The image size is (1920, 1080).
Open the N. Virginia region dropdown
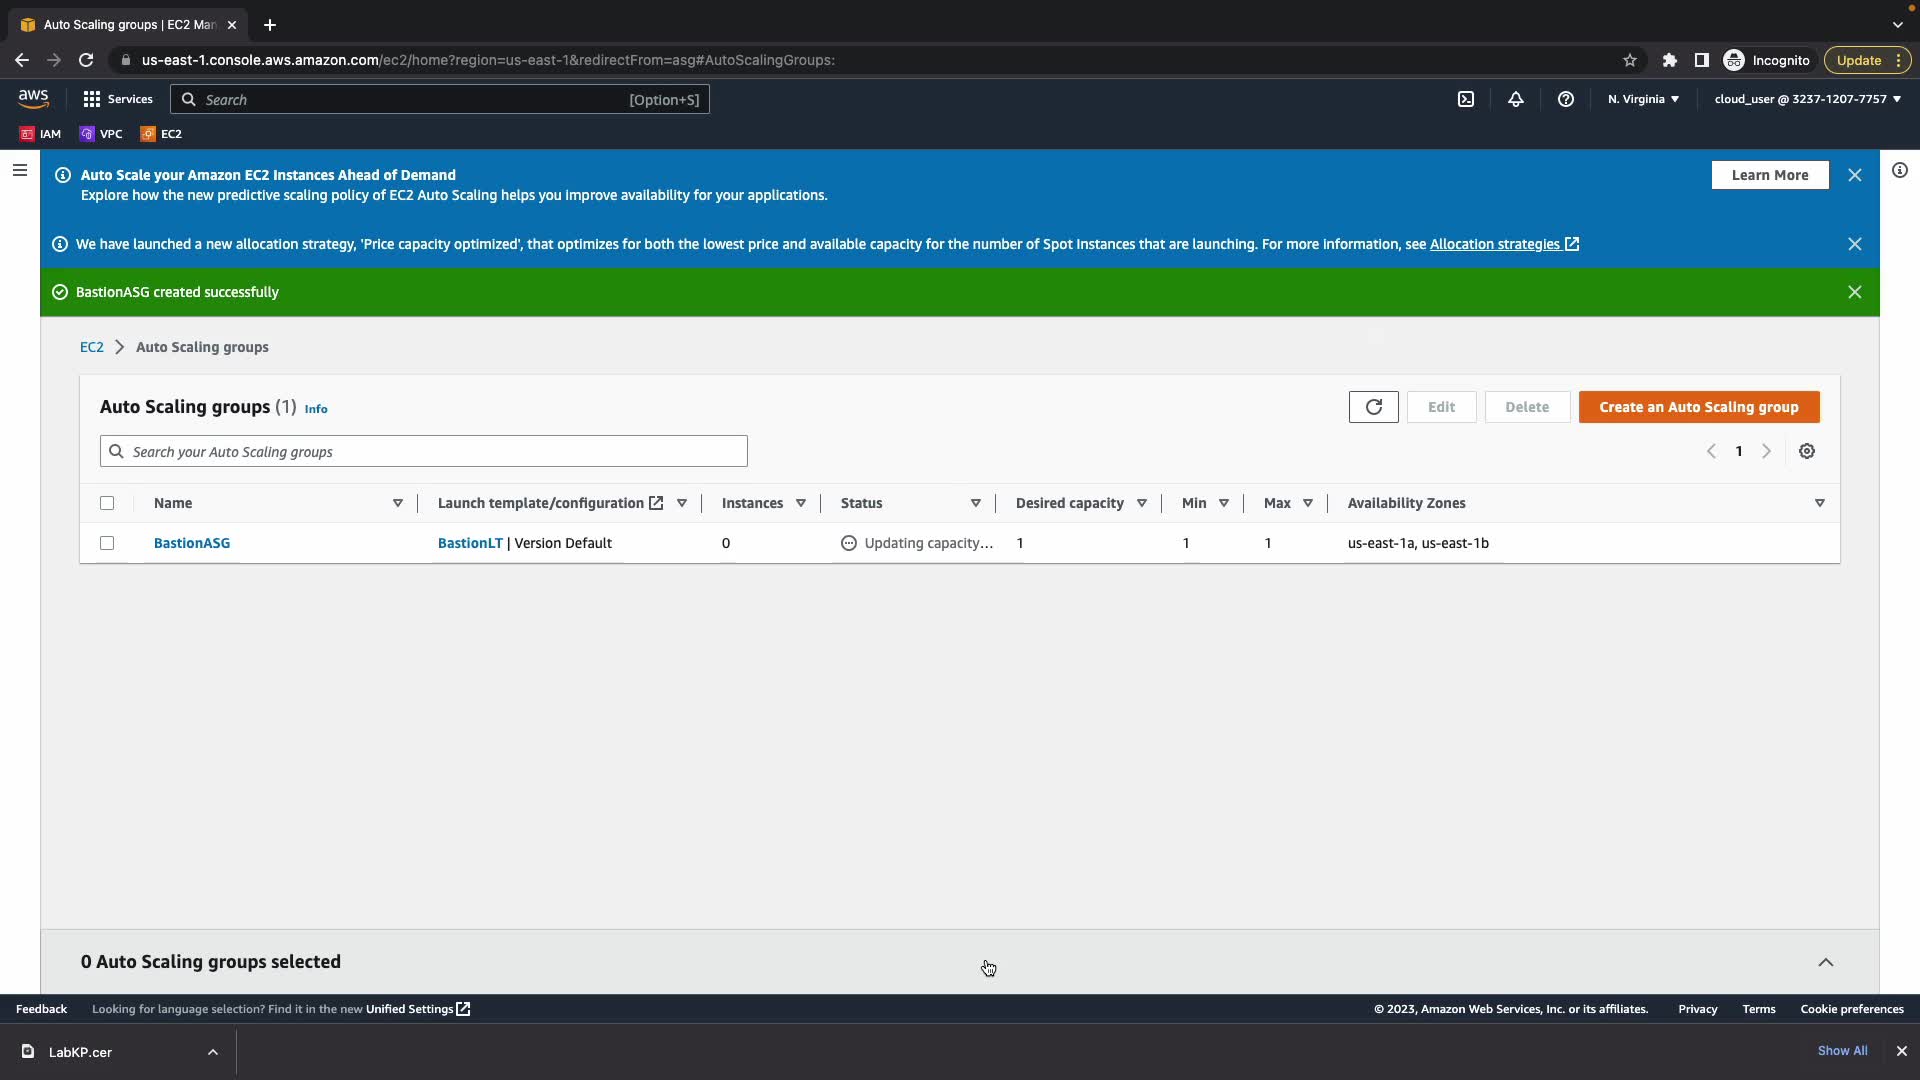coord(1643,99)
